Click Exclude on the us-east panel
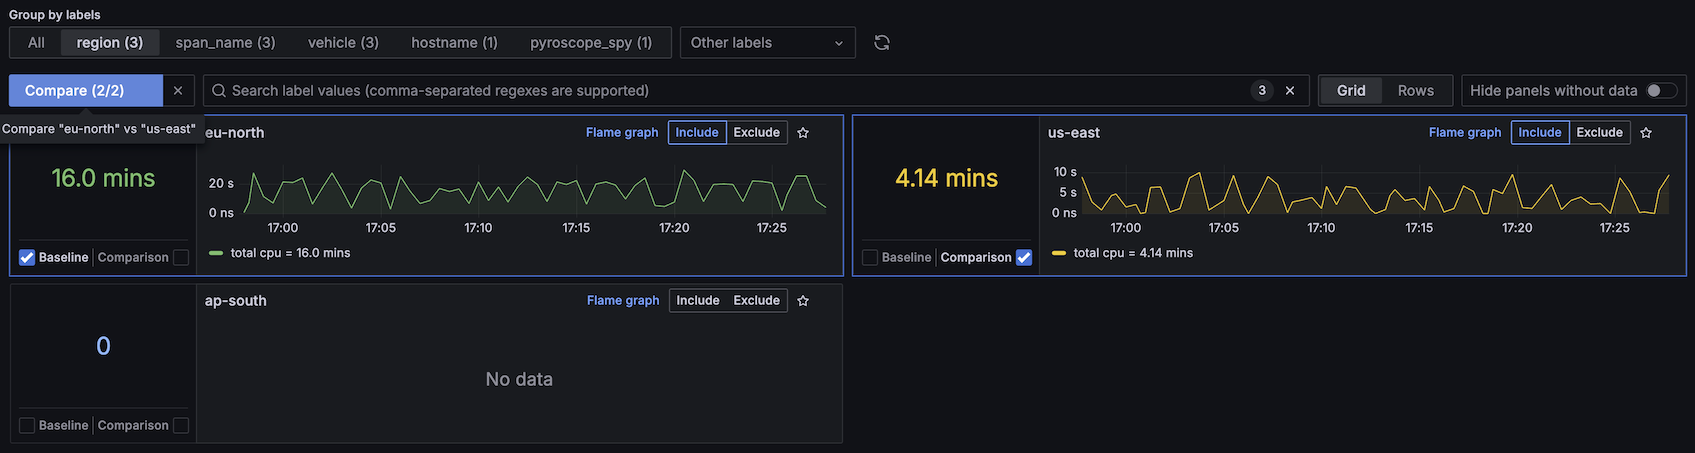This screenshot has width=1695, height=453. click(1599, 132)
